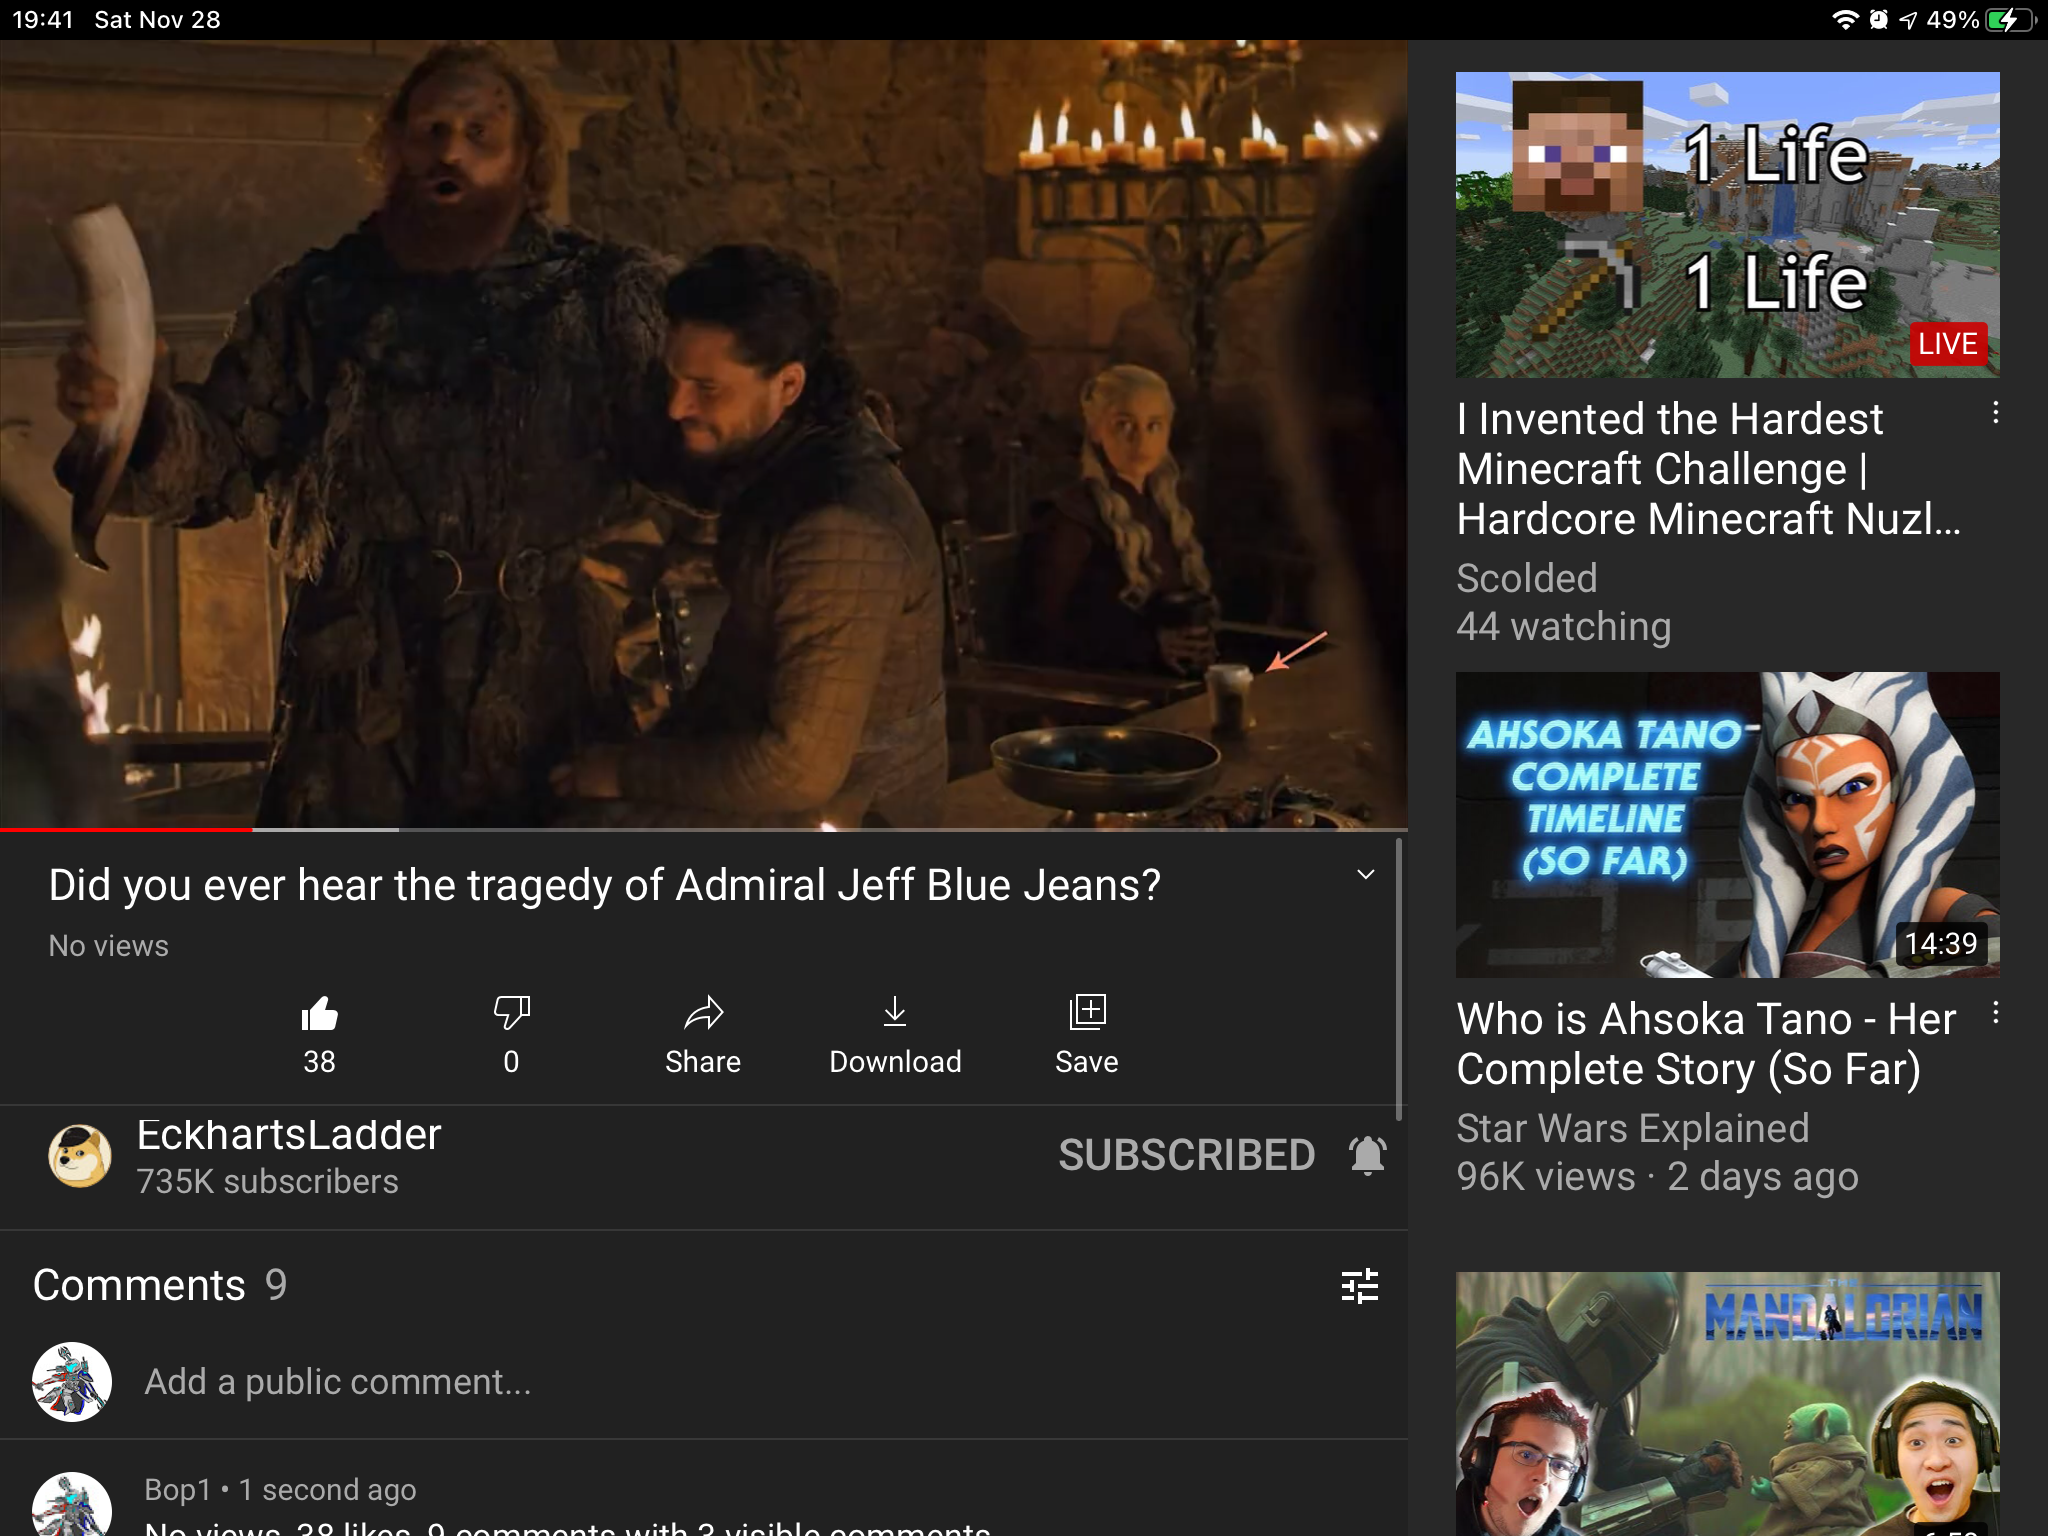Tap the alarm icon in status bar
The width and height of the screenshot is (2048, 1536).
tap(1879, 20)
